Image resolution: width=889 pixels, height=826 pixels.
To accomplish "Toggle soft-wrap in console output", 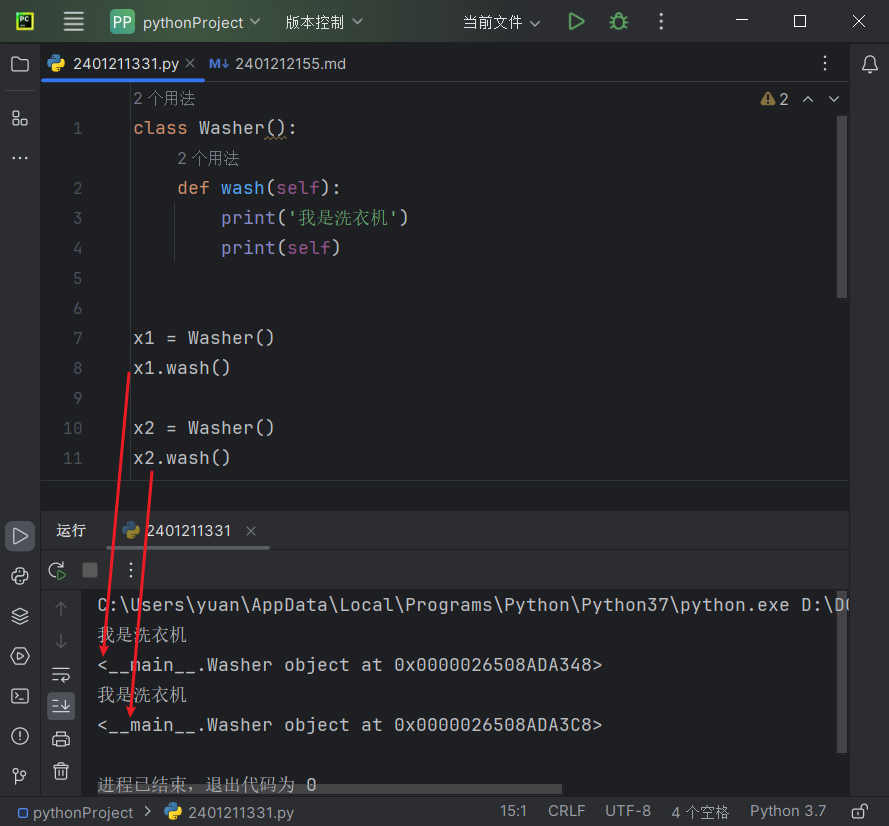I will [61, 675].
